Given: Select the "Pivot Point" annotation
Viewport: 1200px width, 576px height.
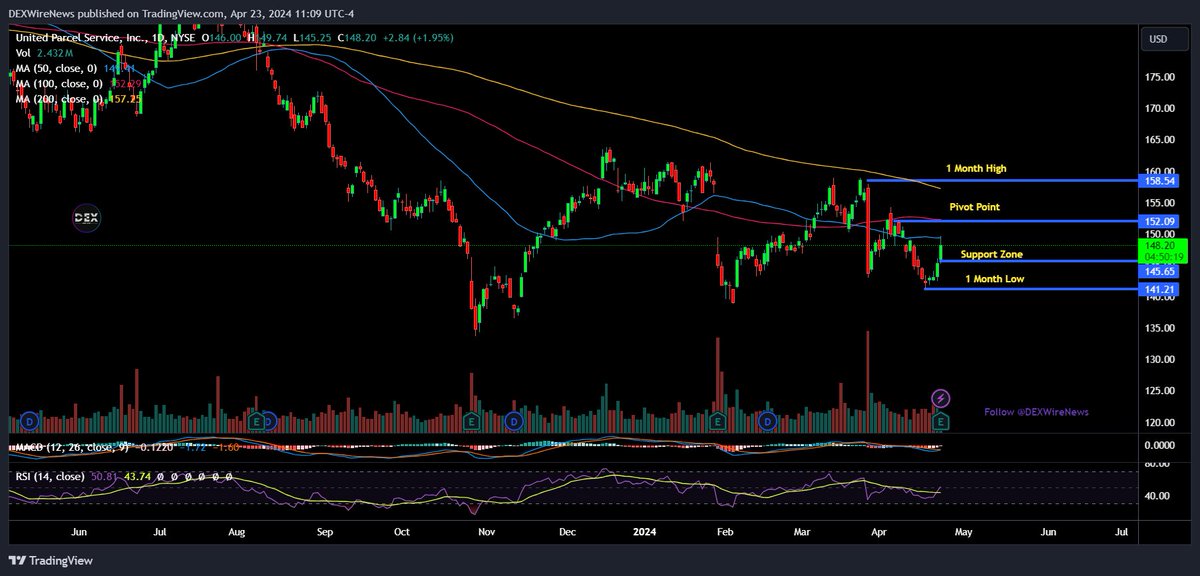Looking at the screenshot, I should pos(974,206).
